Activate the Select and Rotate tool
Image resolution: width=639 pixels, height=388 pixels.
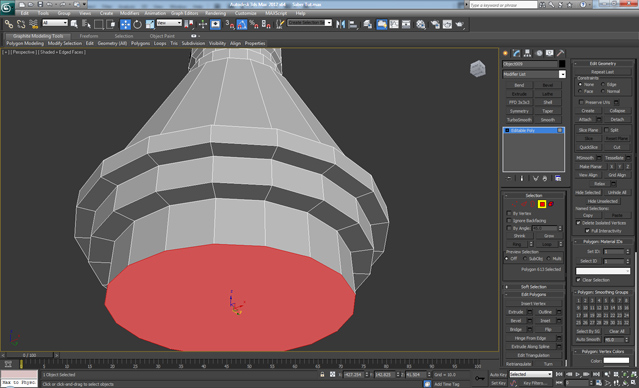tap(137, 24)
